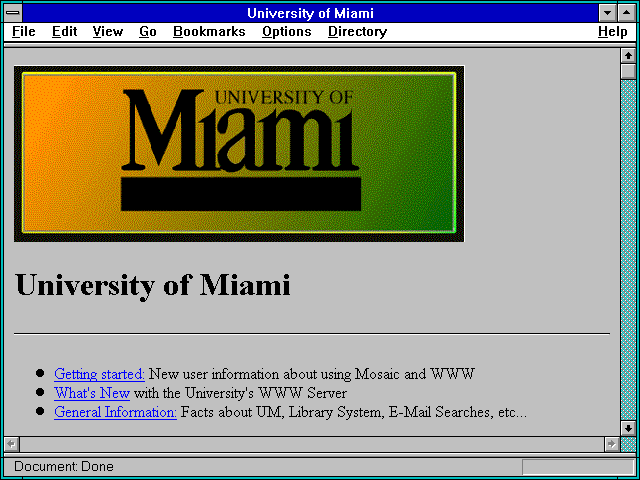Click the horizontal scrollbar right arrow

click(611, 444)
